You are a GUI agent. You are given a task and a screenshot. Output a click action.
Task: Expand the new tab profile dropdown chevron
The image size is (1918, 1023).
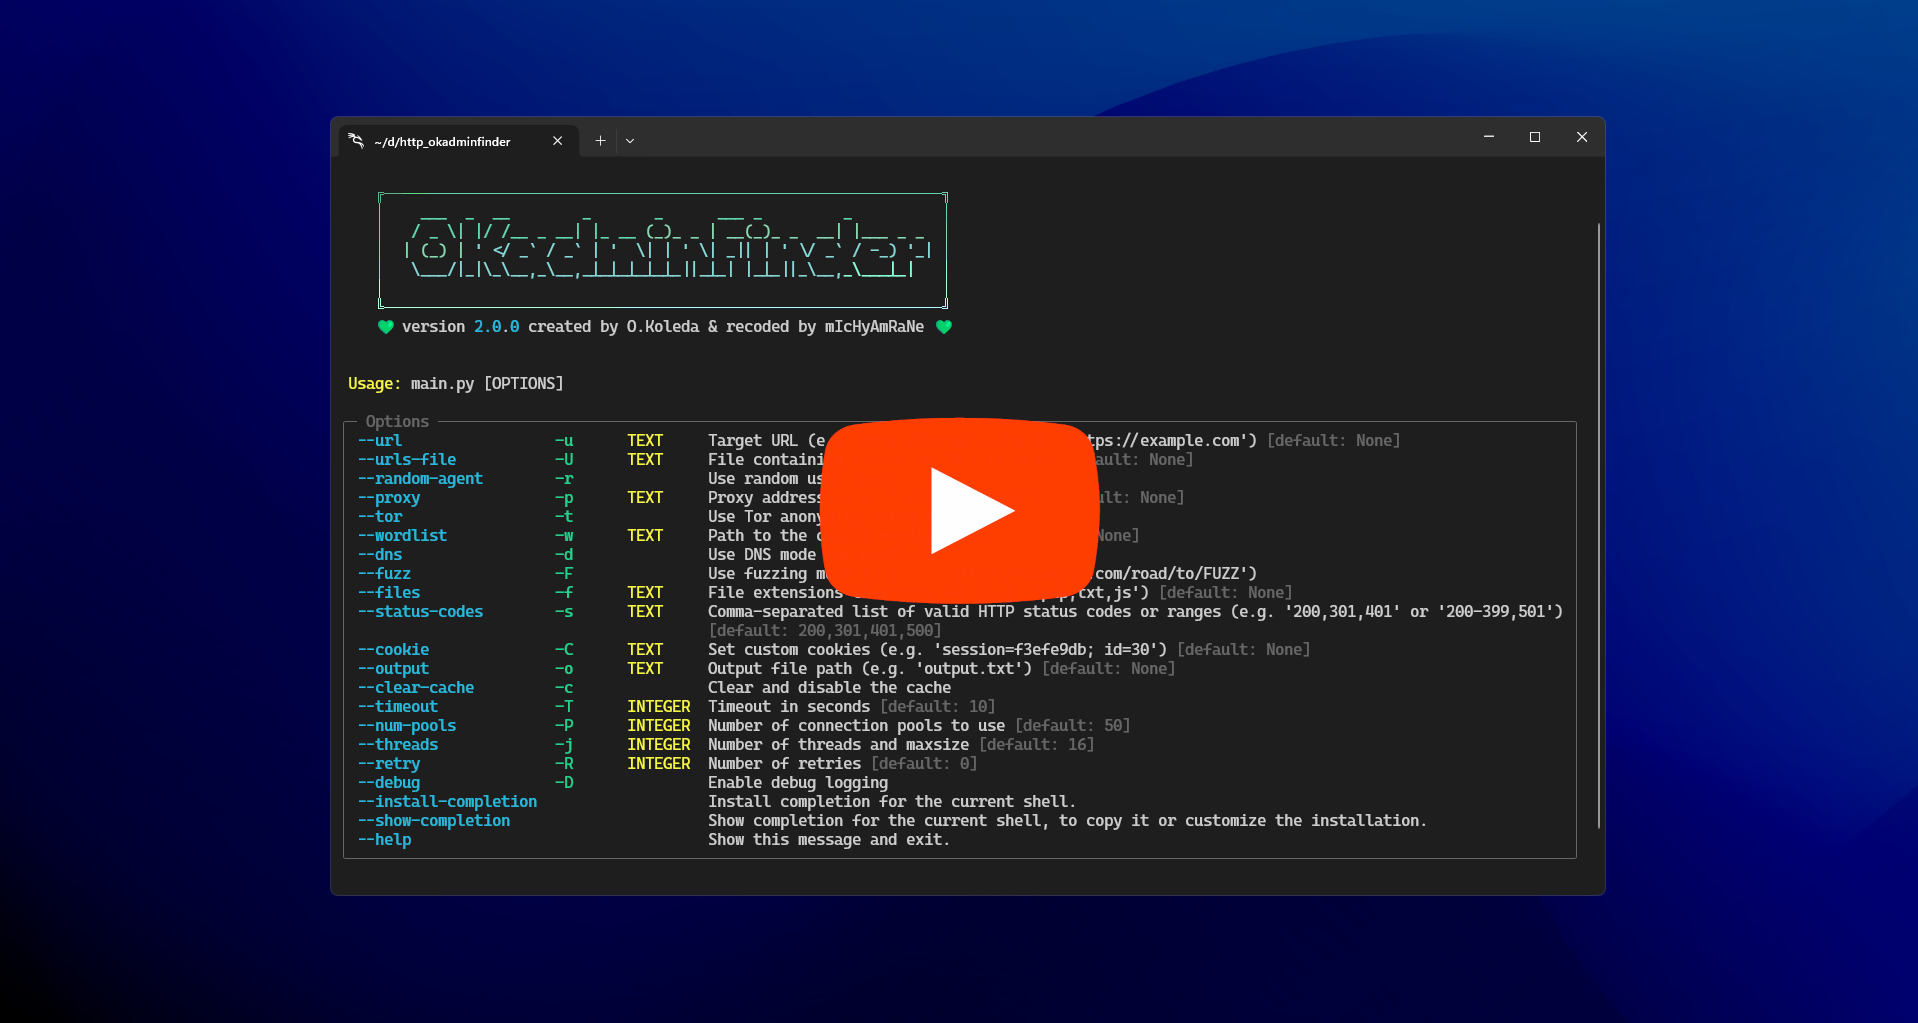coord(630,141)
